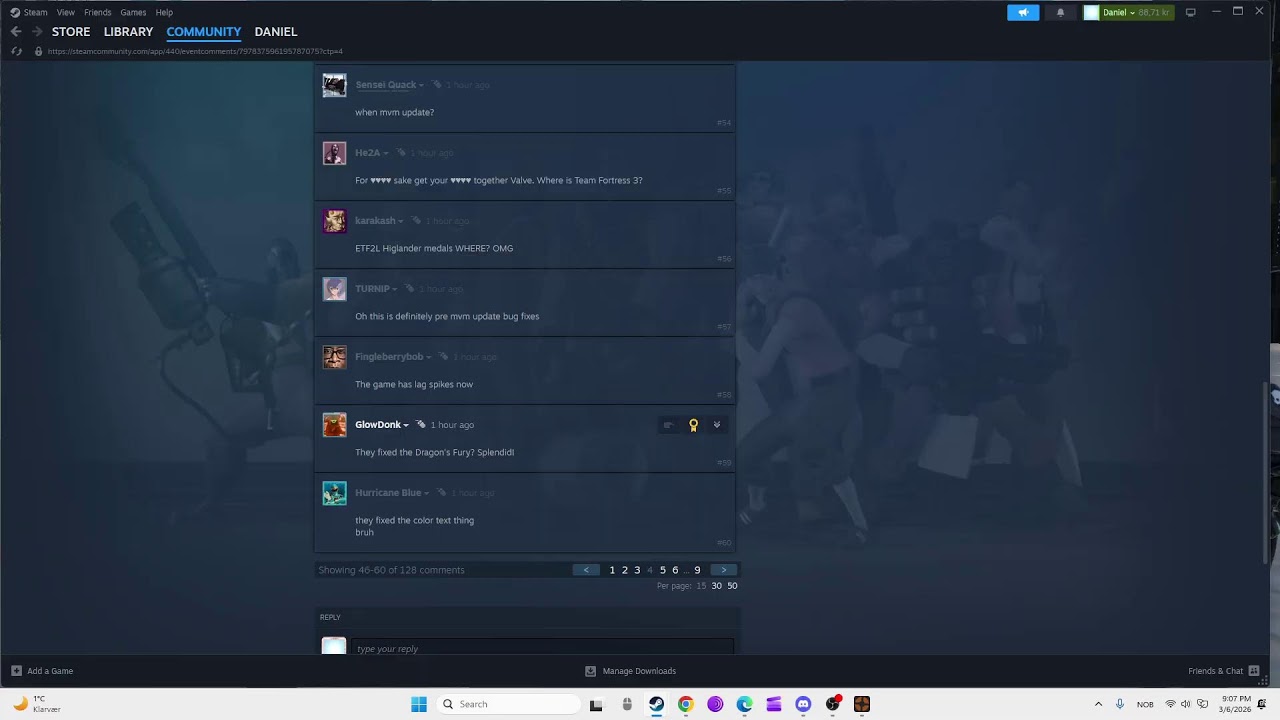Open Discord from the taskbar
This screenshot has width=1280, height=720.
803,704
